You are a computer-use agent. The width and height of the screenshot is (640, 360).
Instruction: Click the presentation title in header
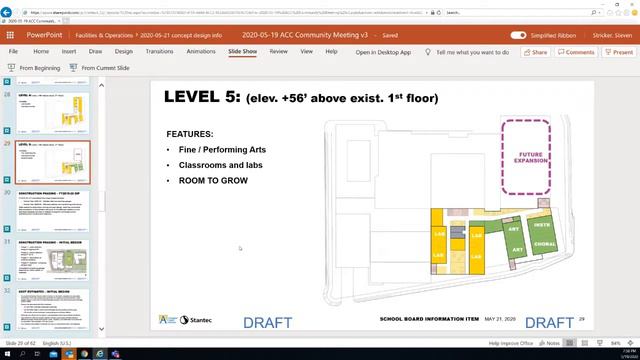click(304, 35)
